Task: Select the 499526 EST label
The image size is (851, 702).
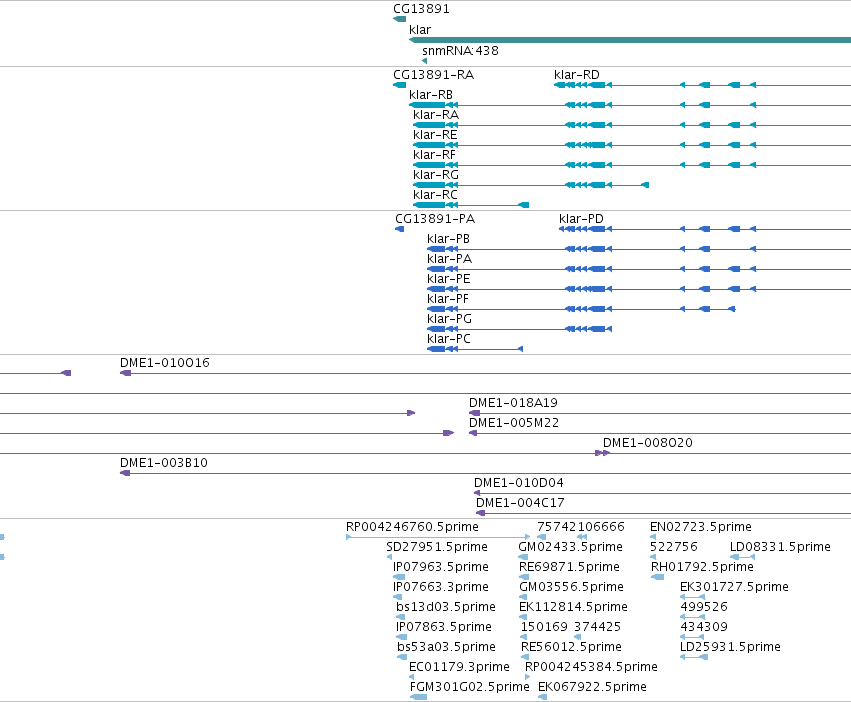Action: pos(704,607)
